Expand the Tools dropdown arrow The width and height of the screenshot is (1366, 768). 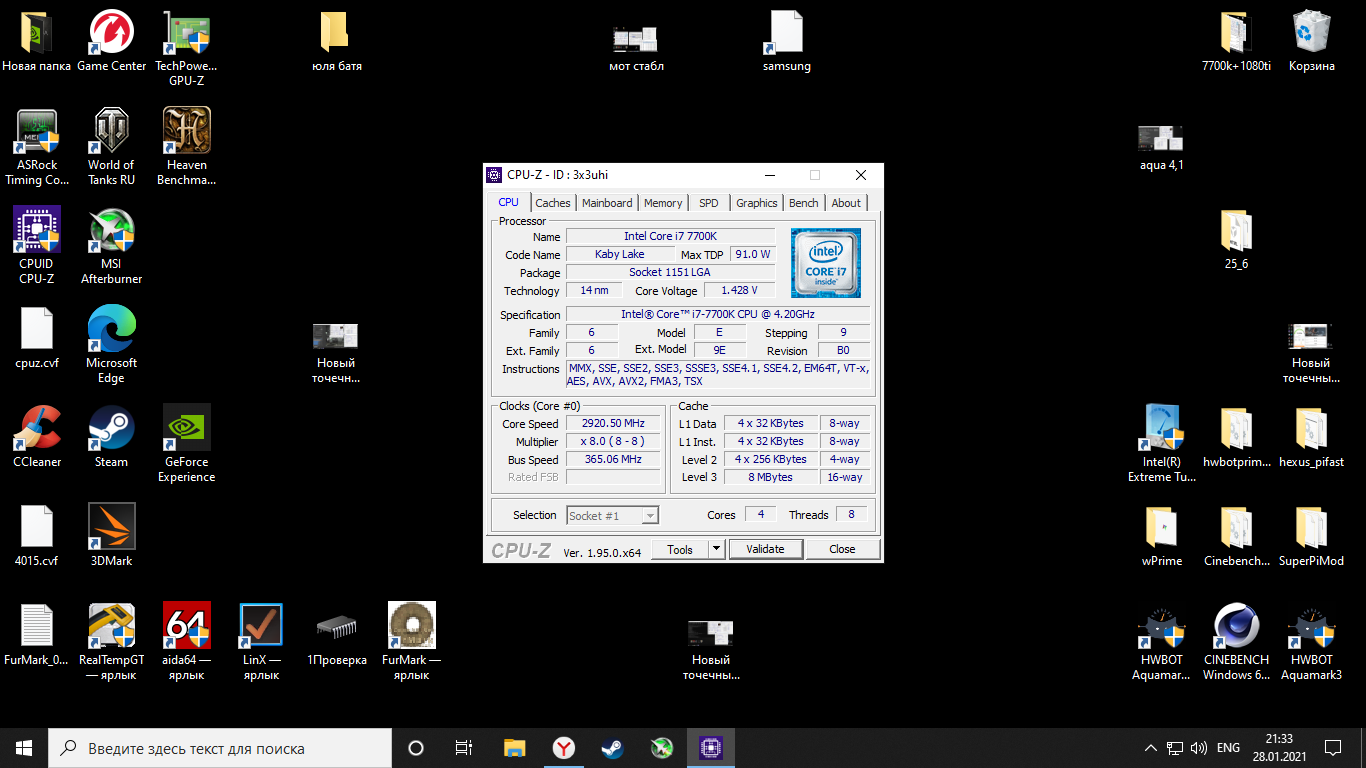(x=716, y=549)
